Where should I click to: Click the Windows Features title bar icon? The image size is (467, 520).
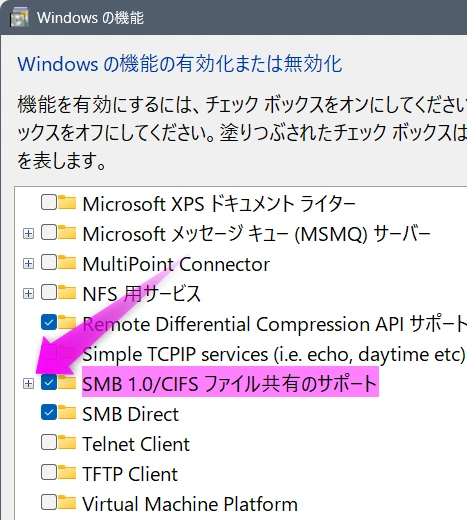(x=19, y=17)
